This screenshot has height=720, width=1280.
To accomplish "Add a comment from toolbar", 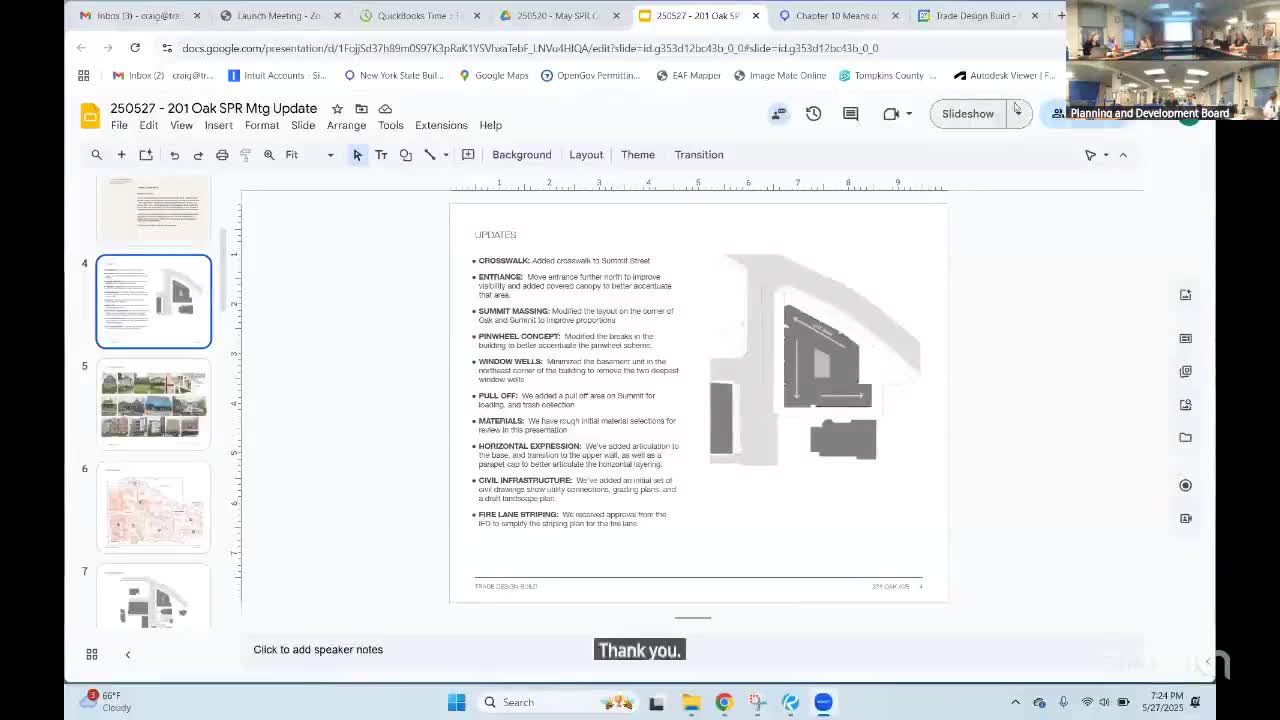I will pos(468,155).
